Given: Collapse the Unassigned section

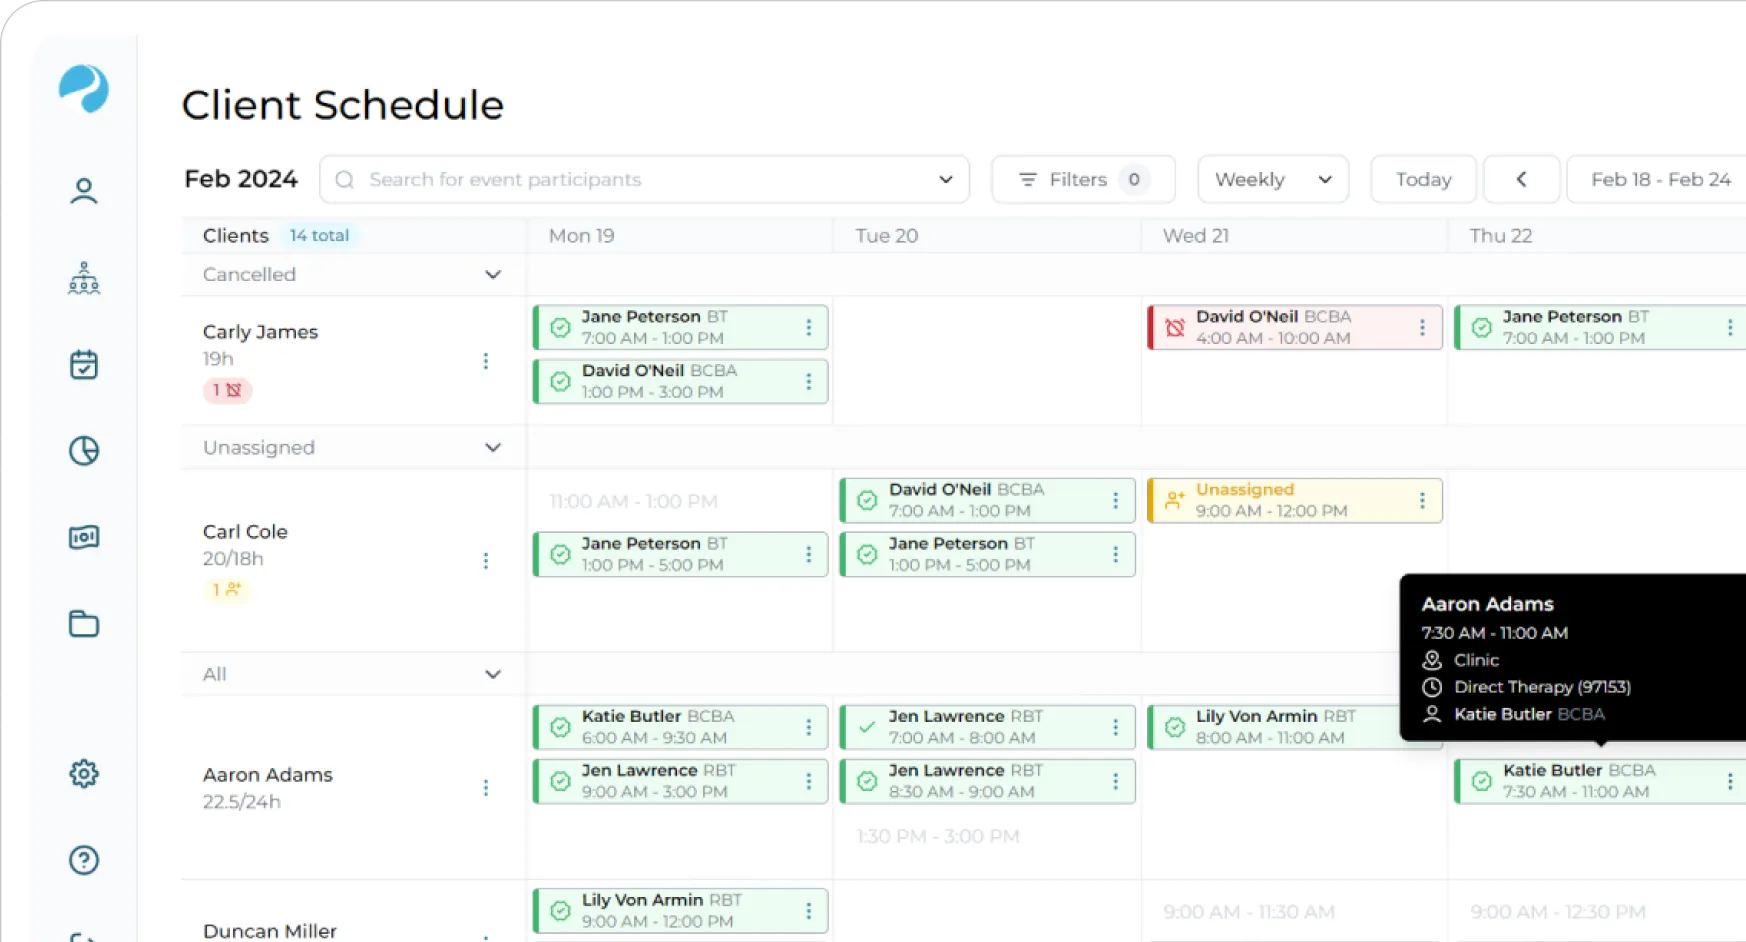Looking at the screenshot, I should pyautogui.click(x=493, y=447).
